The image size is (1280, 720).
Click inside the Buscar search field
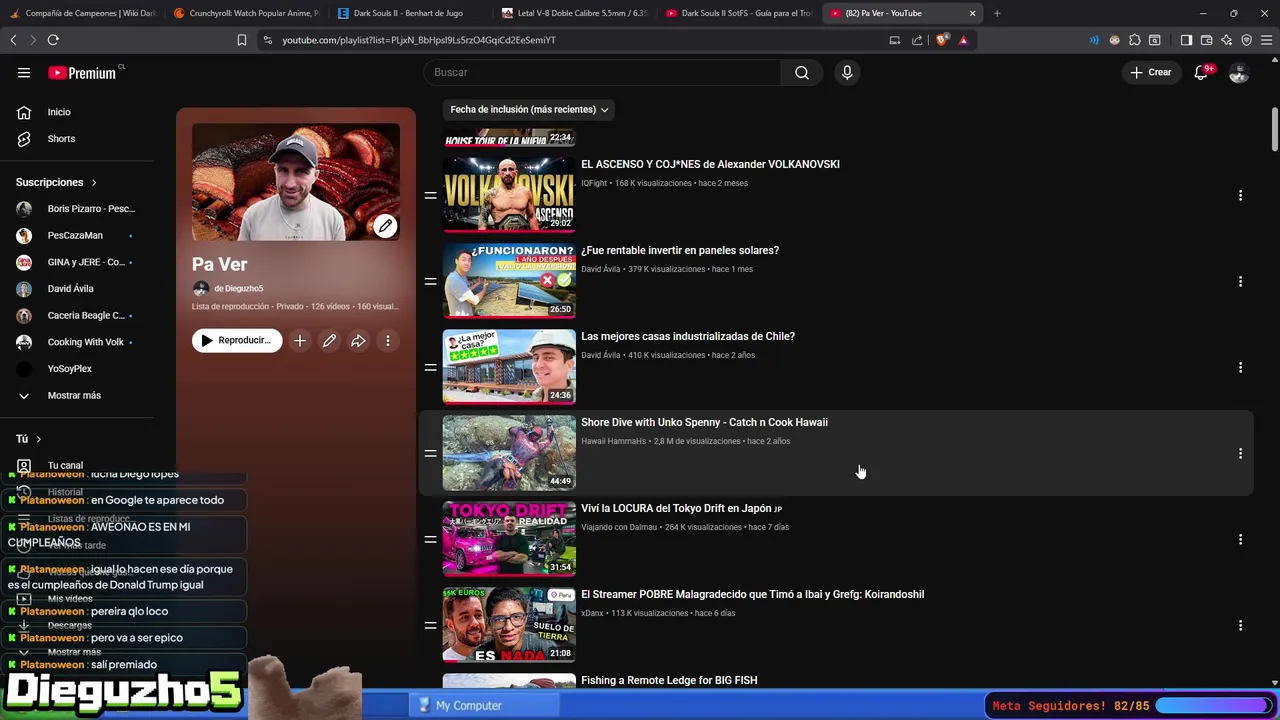(603, 72)
